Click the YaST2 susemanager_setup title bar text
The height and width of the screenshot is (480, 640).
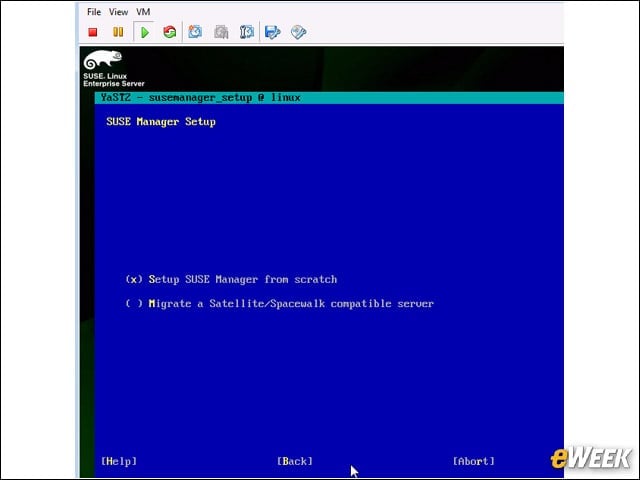coord(201,98)
